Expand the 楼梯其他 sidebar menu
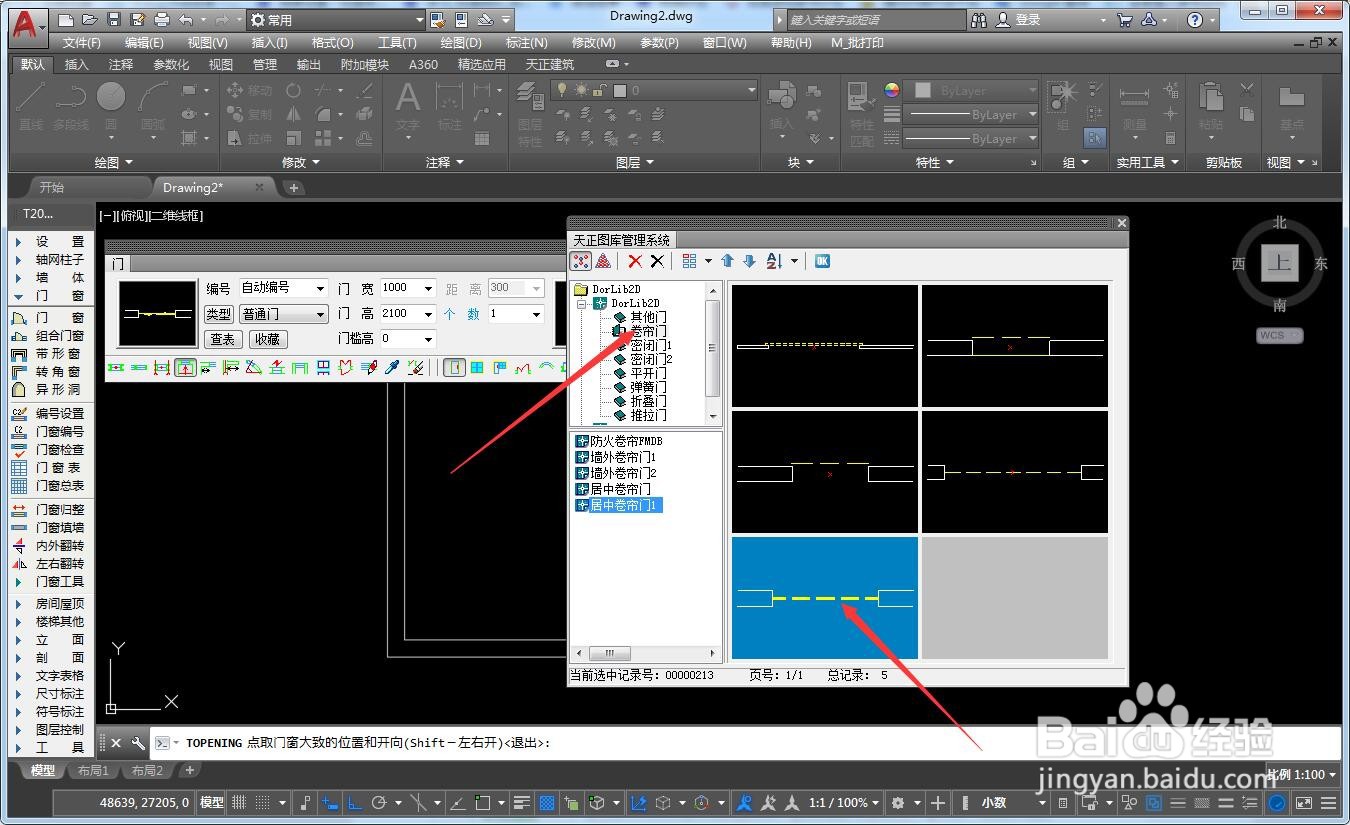Viewport: 1350px width, 825px height. (x=47, y=622)
